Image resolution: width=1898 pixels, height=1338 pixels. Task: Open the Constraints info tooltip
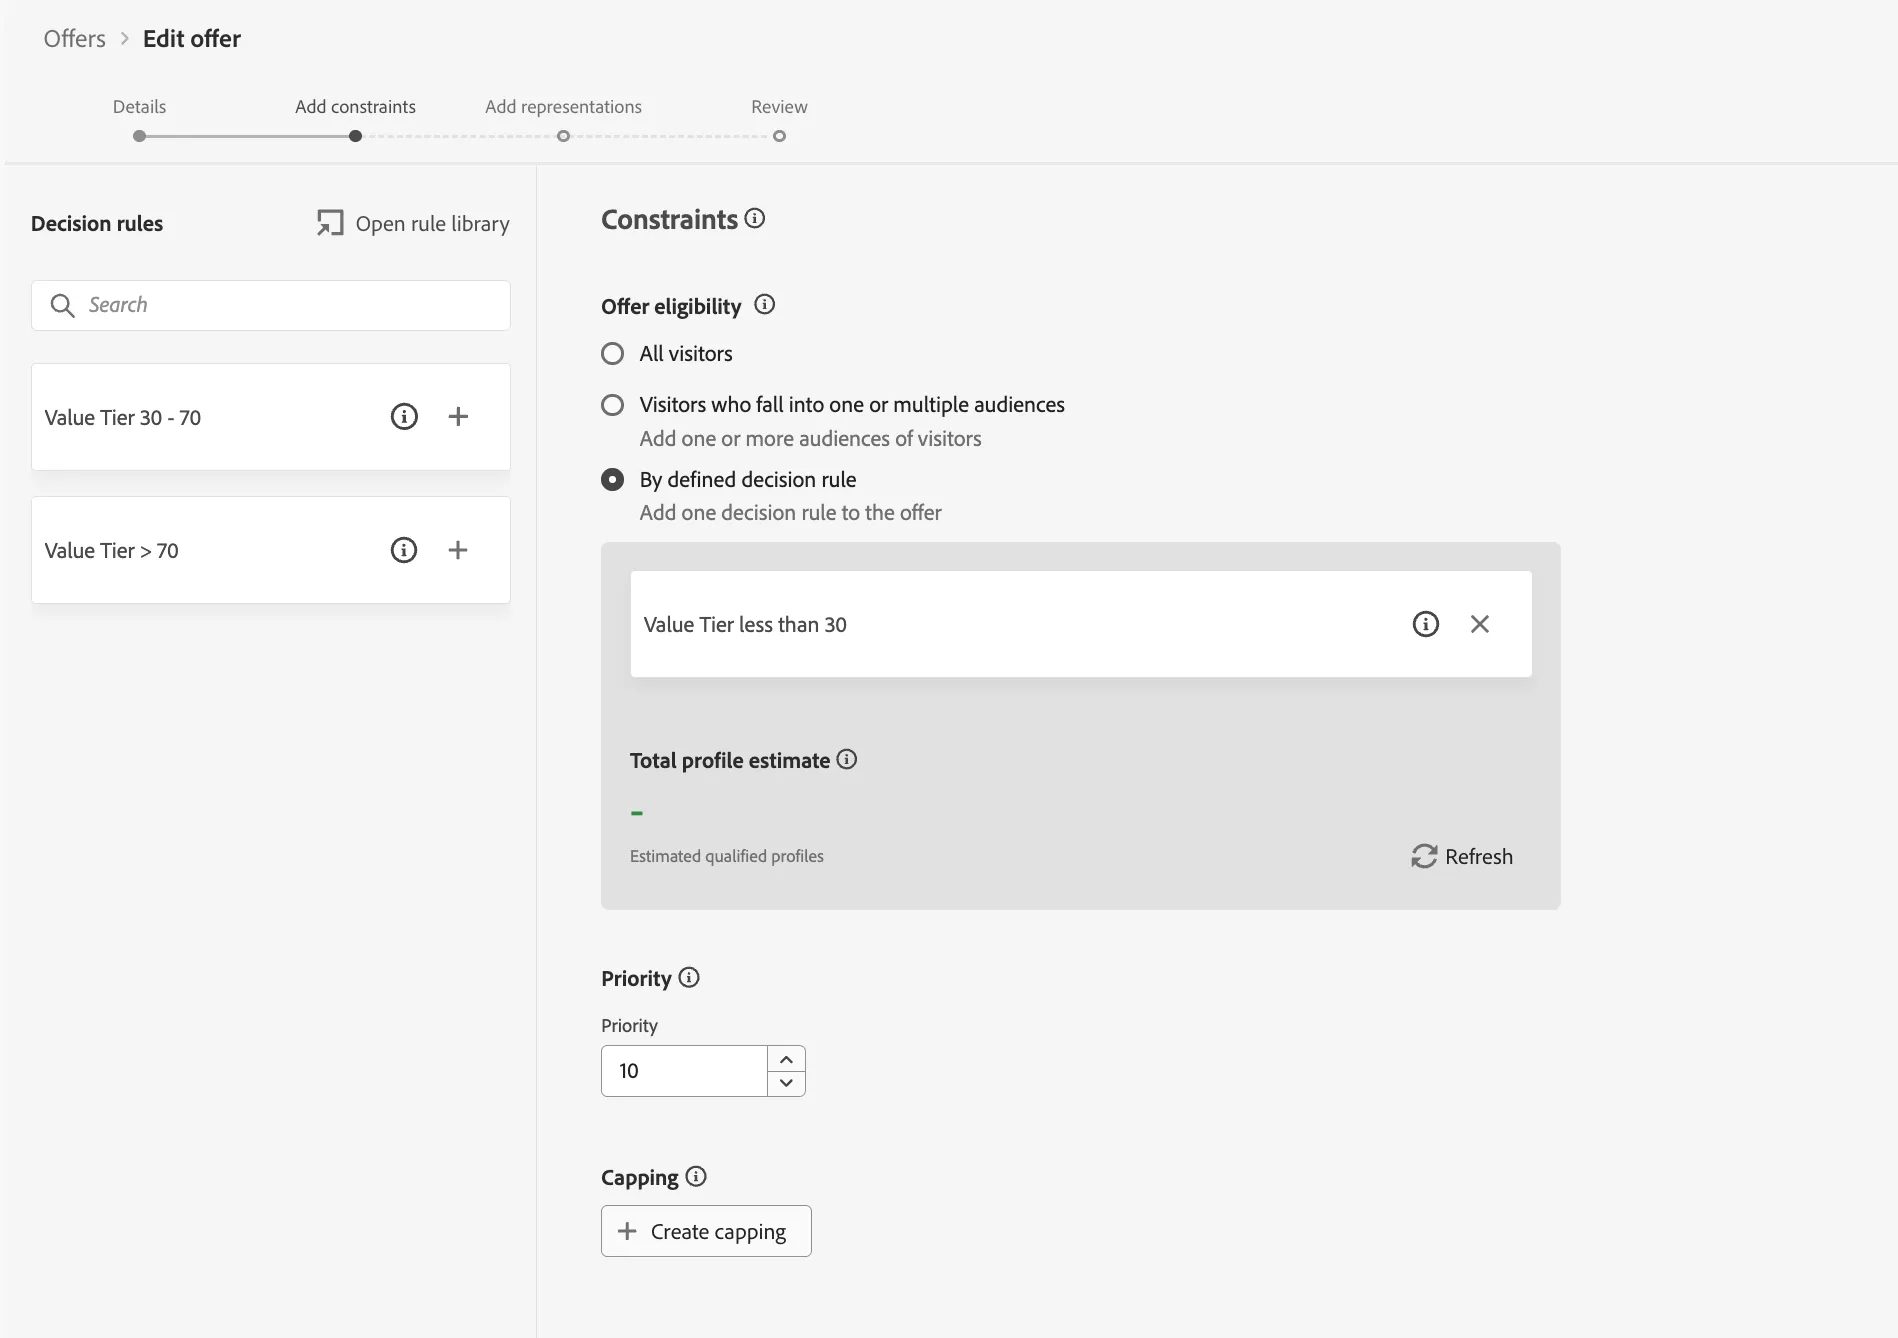(x=755, y=218)
